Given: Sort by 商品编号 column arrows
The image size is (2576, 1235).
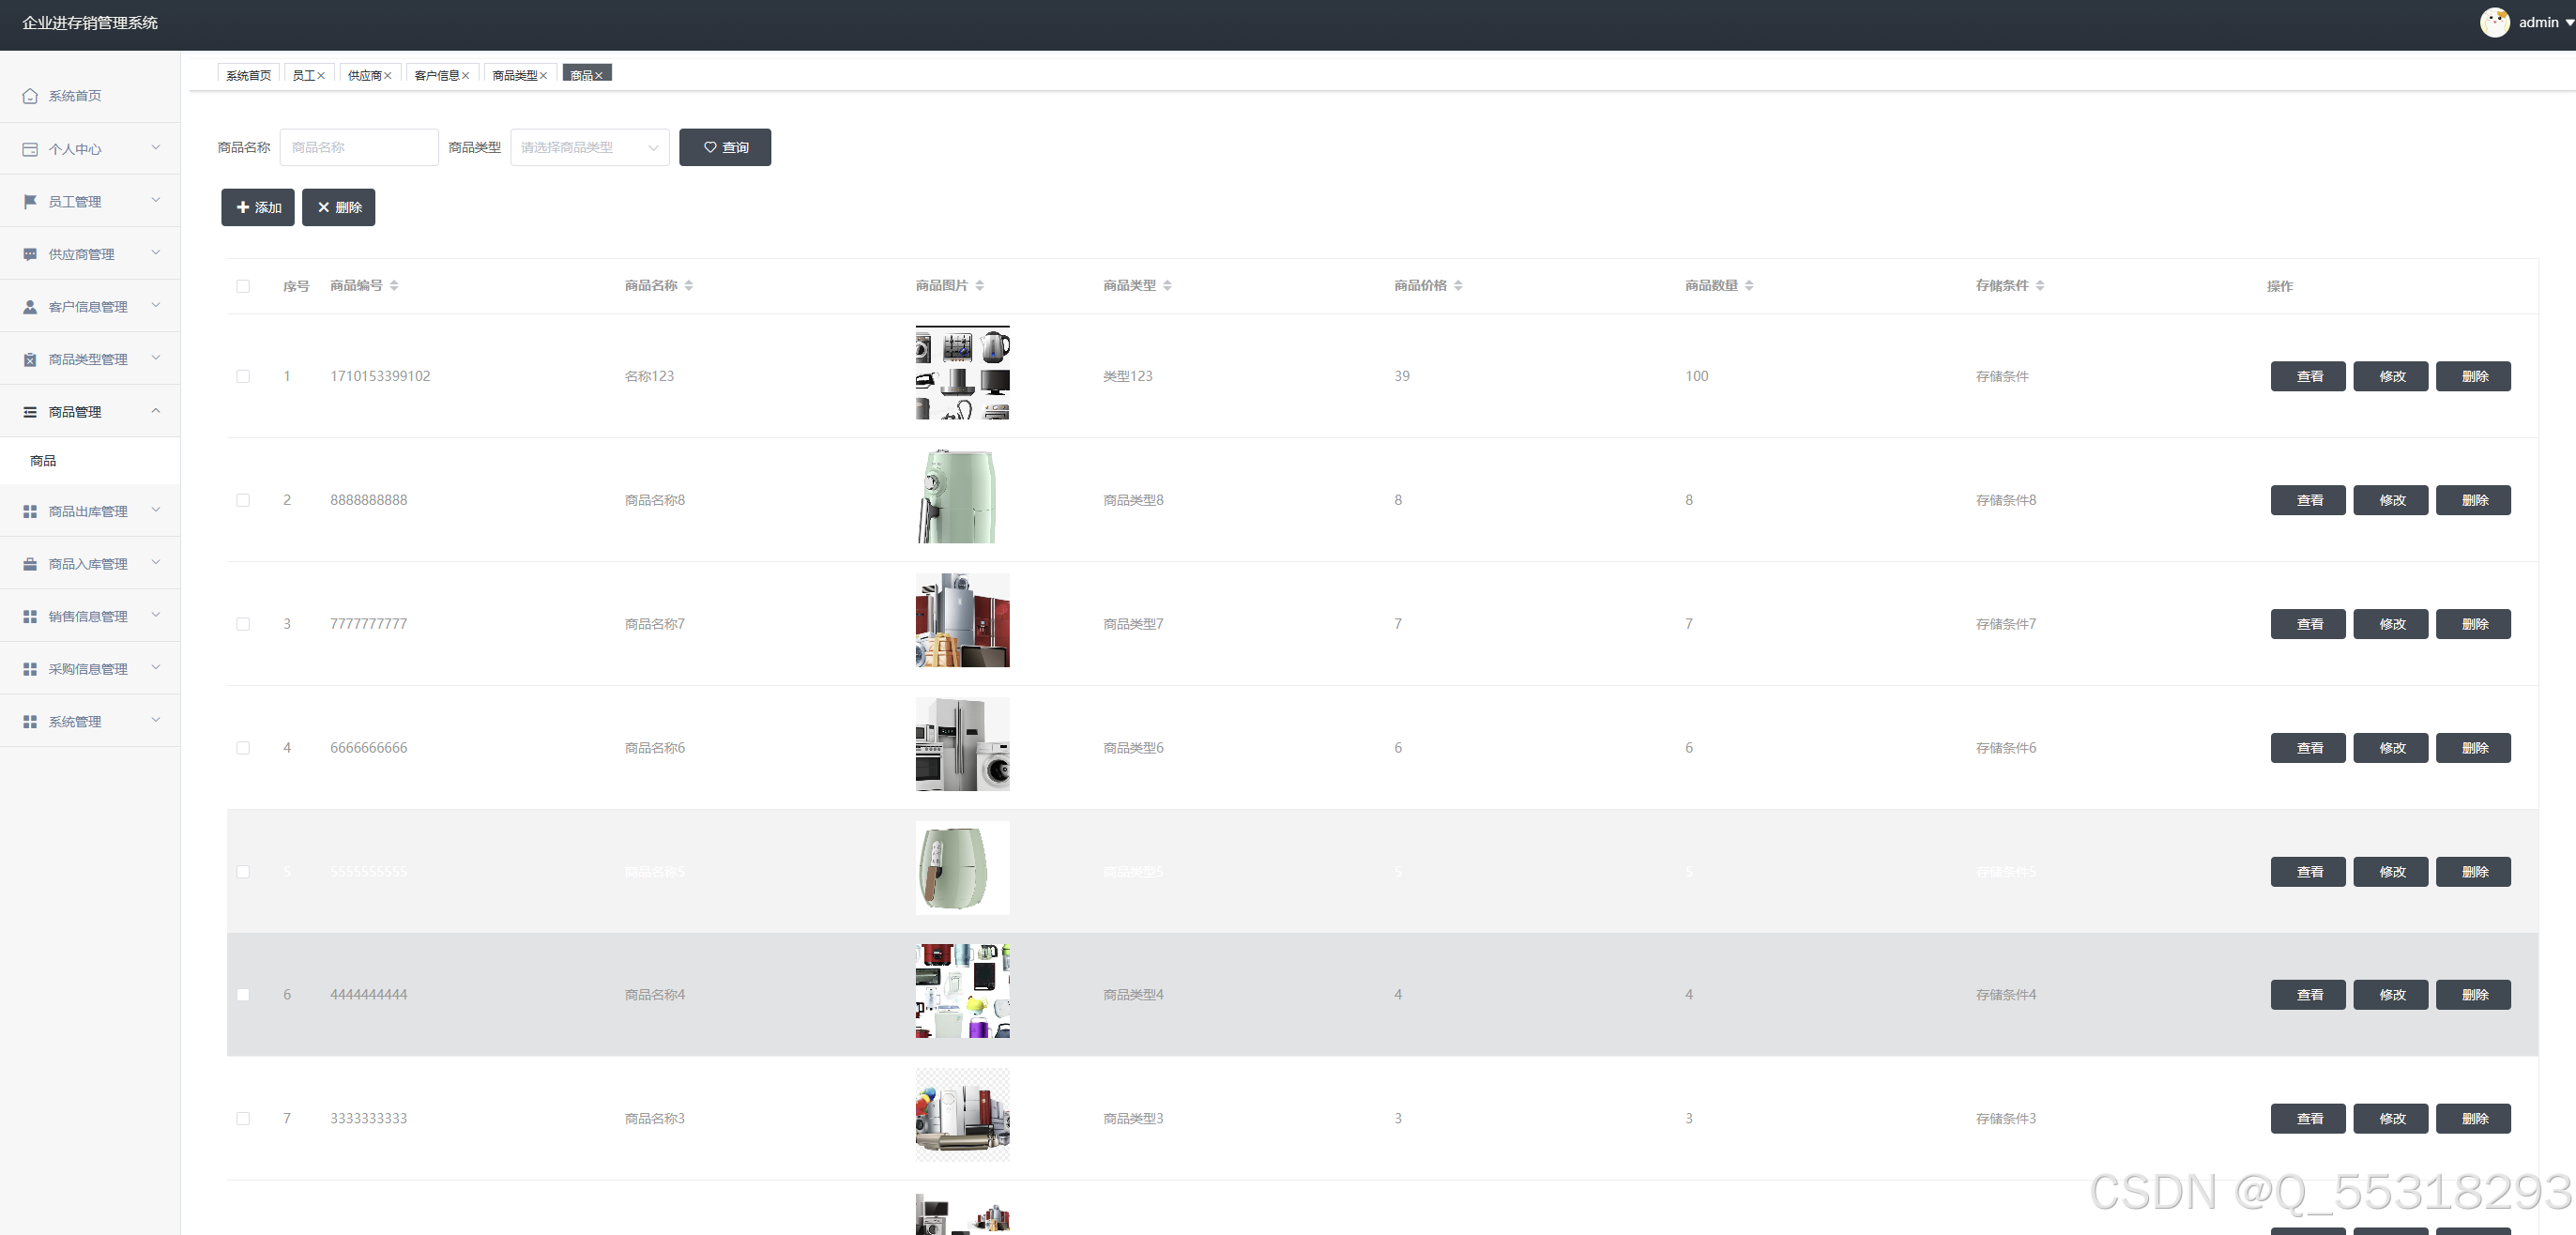Looking at the screenshot, I should point(394,286).
